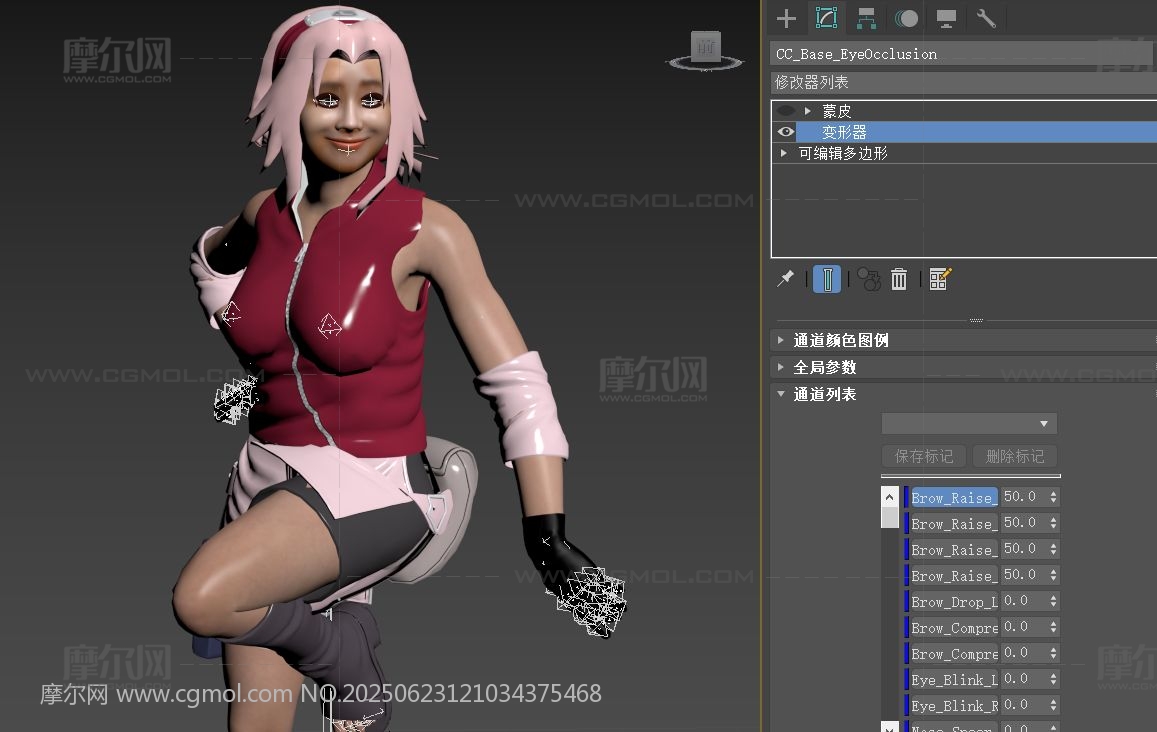Image resolution: width=1157 pixels, height=732 pixels.
Task: Click the channel list scroll-up arrow
Action: [890, 497]
